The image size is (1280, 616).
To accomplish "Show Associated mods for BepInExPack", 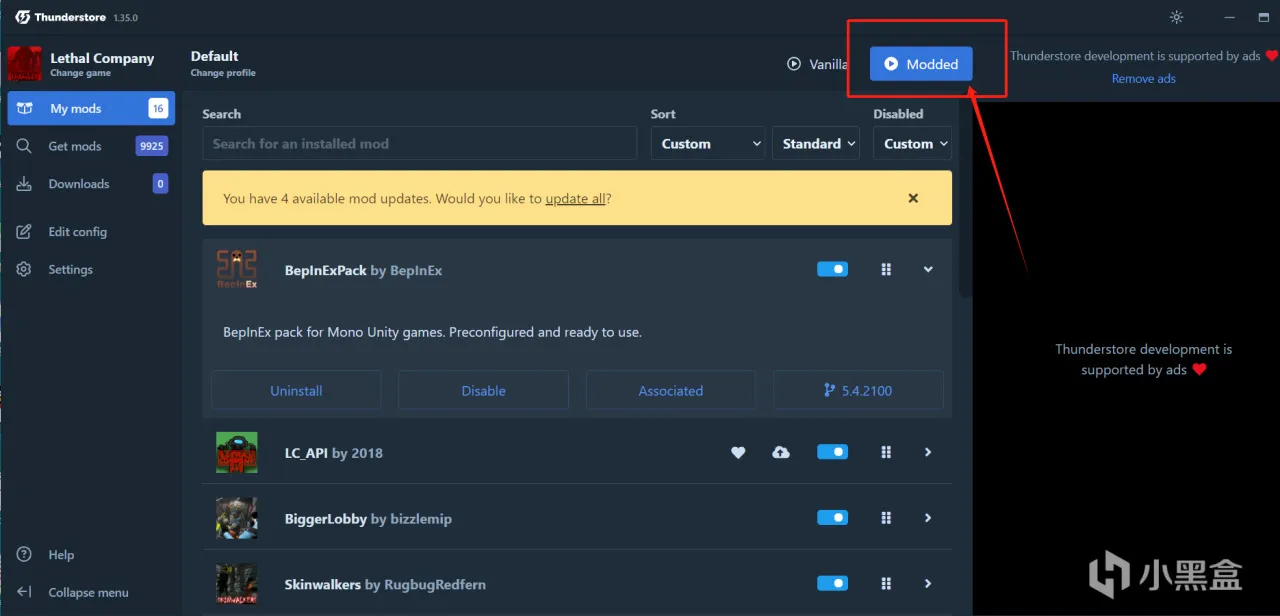I will pyautogui.click(x=671, y=390).
